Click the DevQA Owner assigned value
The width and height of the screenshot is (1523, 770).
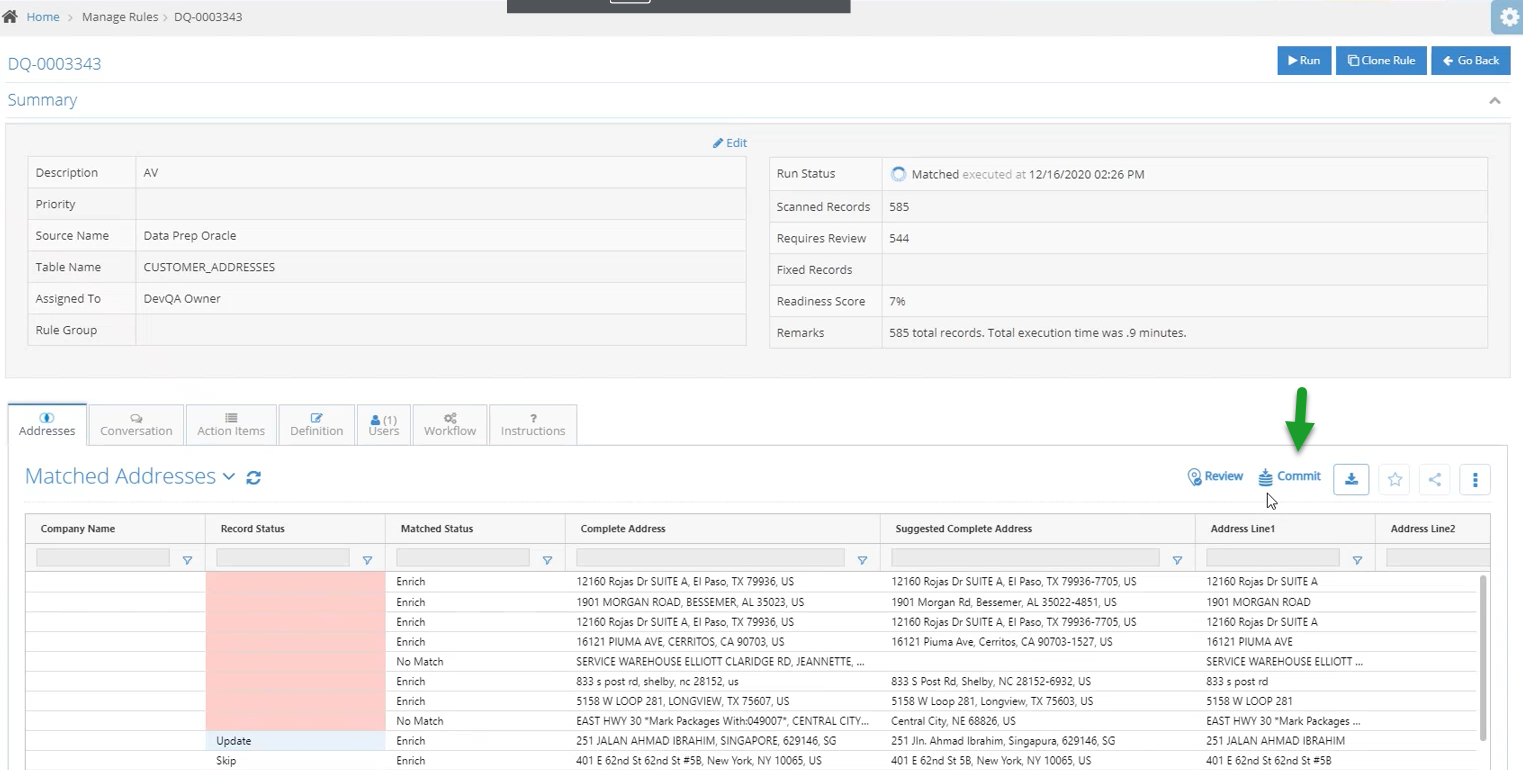click(182, 298)
